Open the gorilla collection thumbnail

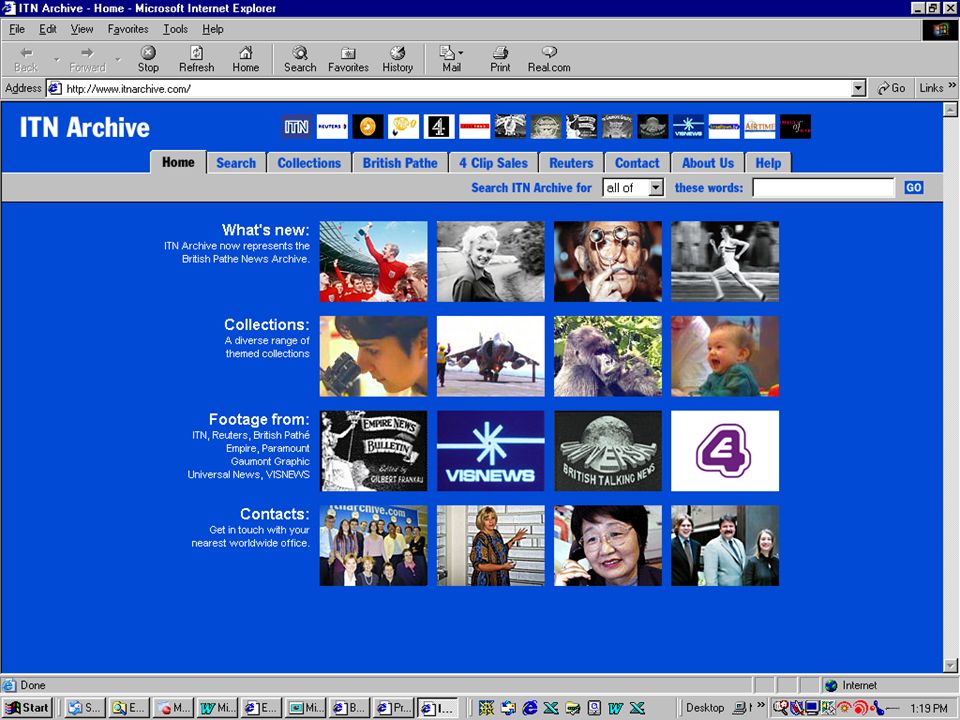[x=608, y=356]
